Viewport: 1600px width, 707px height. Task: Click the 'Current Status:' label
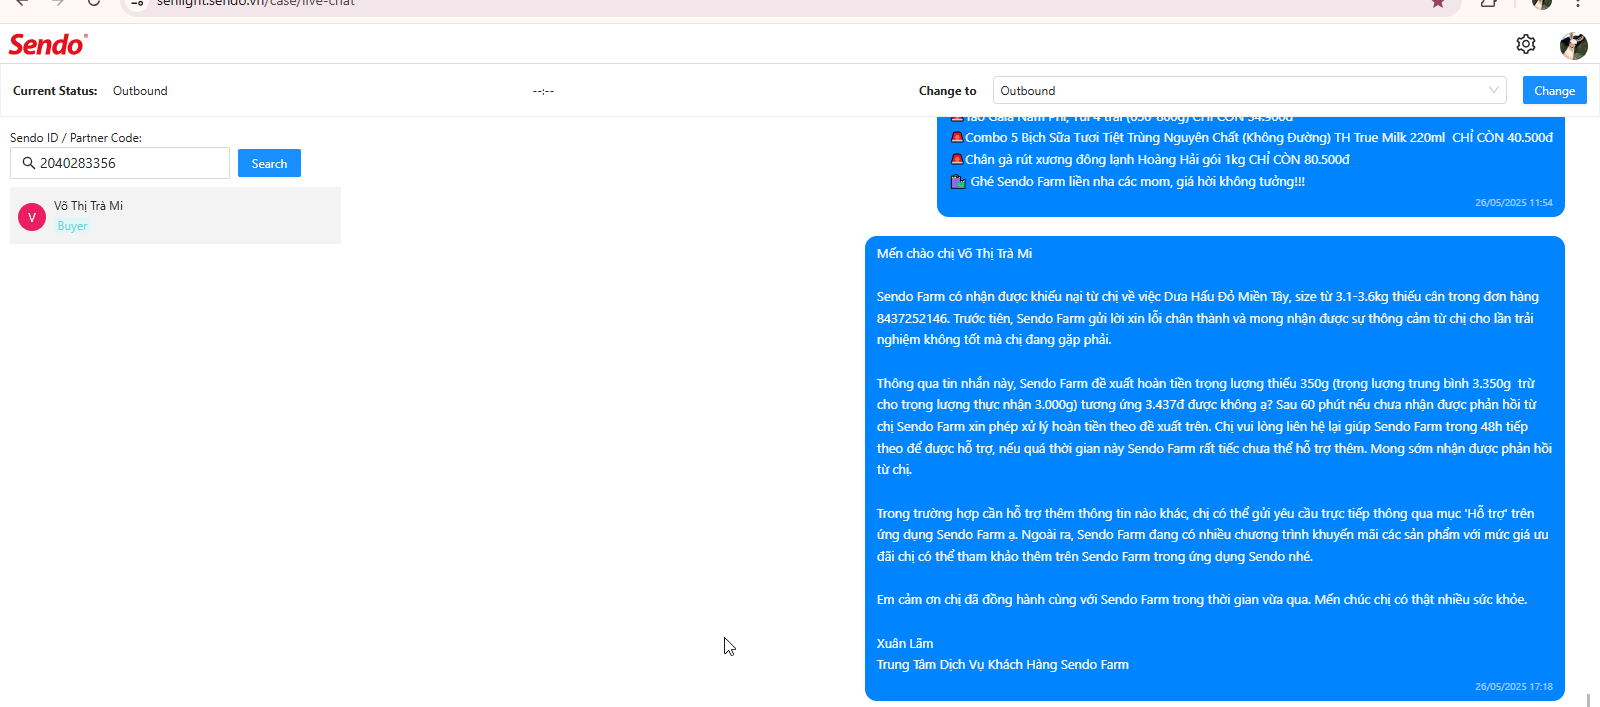coord(55,91)
